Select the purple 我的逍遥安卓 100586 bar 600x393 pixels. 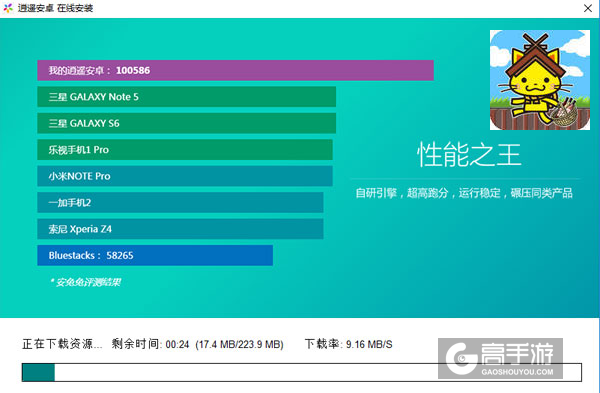coord(235,70)
